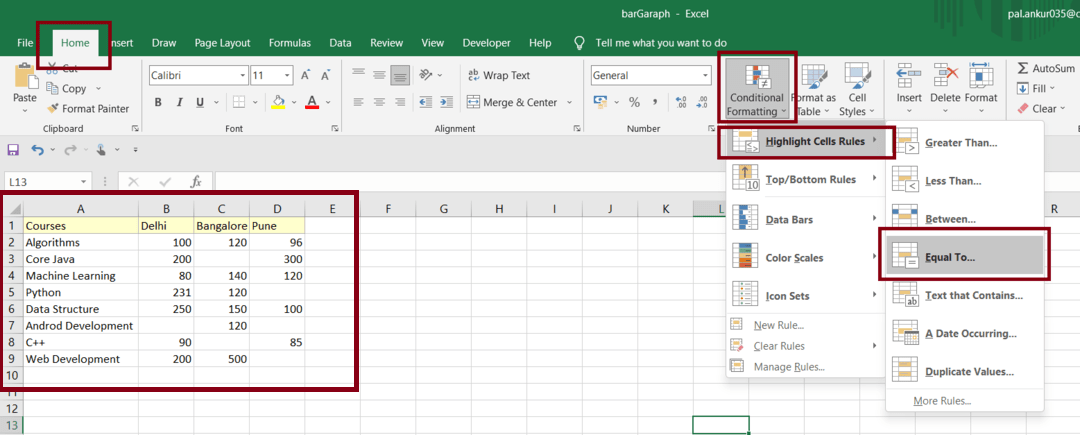Set Bottom Align vertical alignment
Screen dimensions: 1080x435
pyautogui.click(x=400, y=75)
